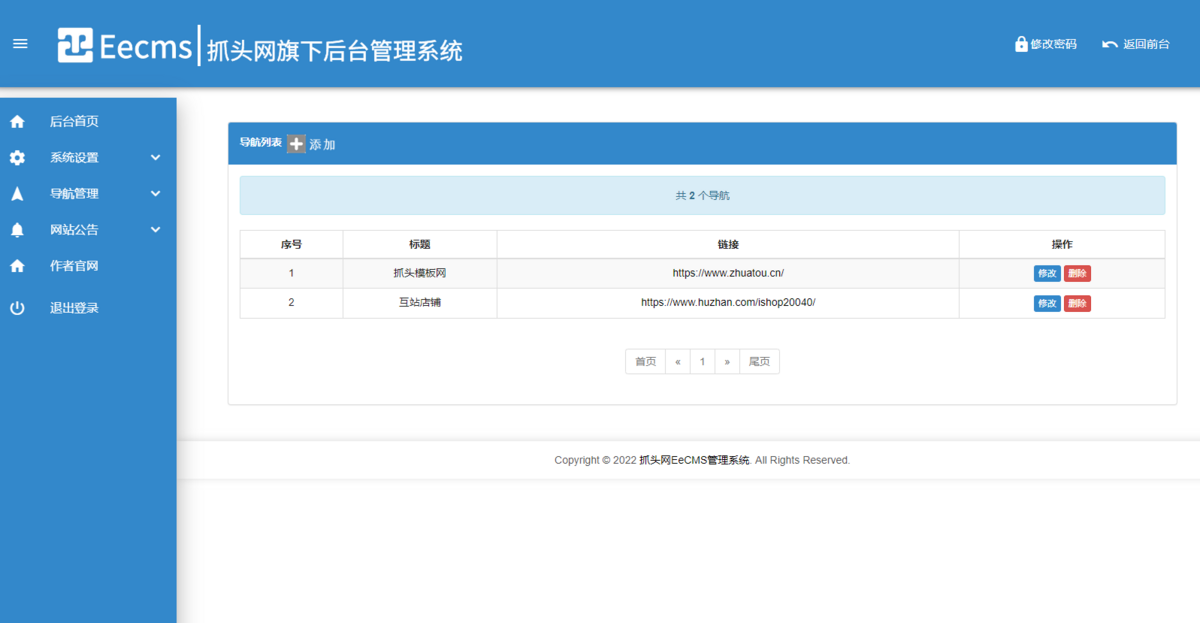1200x623 pixels.
Task: Click the https://www.huzhan.com/ishop20040/ cell
Action: click(x=728, y=303)
